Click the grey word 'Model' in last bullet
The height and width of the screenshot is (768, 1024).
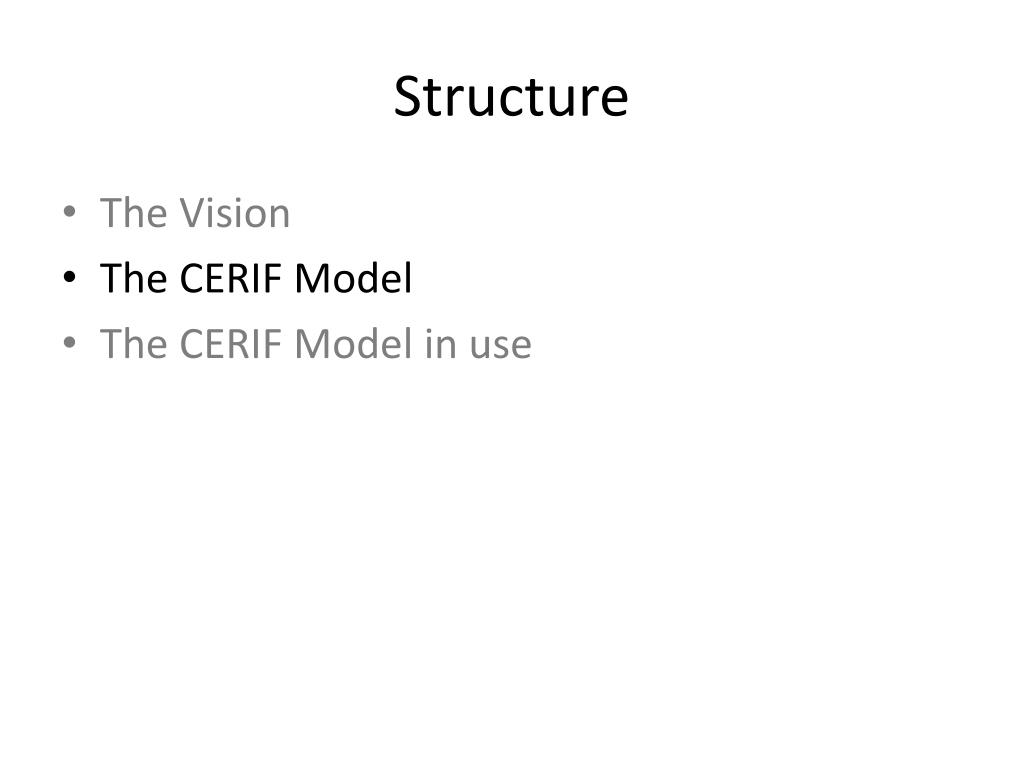[353, 344]
